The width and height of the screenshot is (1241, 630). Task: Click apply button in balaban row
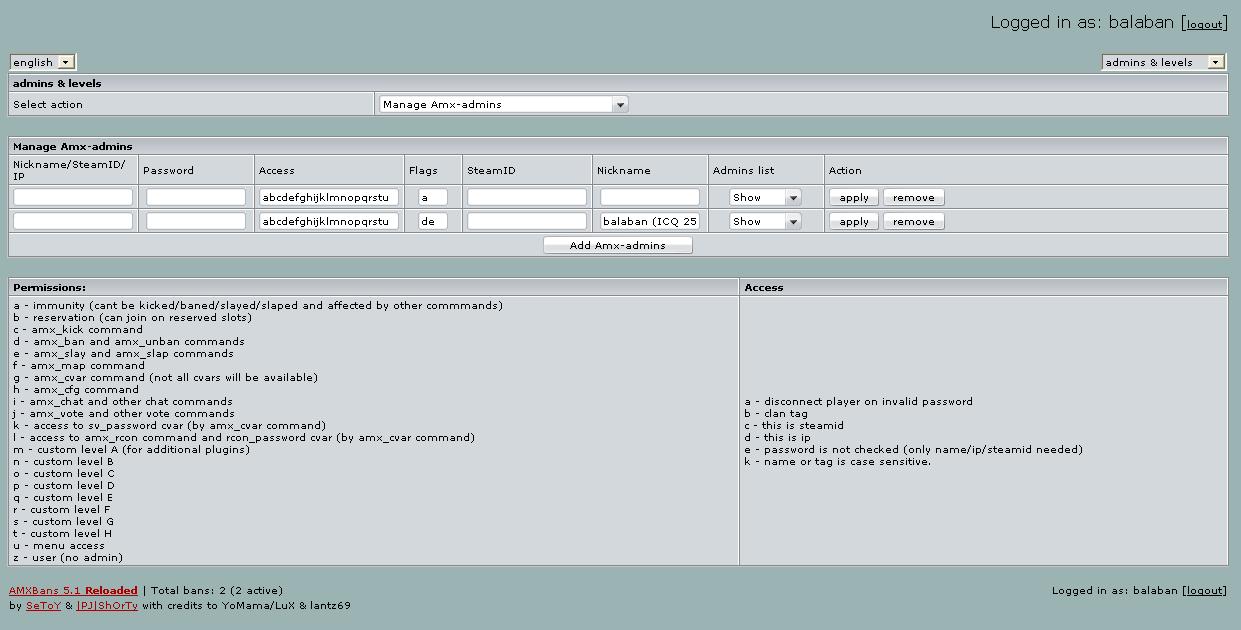point(854,221)
